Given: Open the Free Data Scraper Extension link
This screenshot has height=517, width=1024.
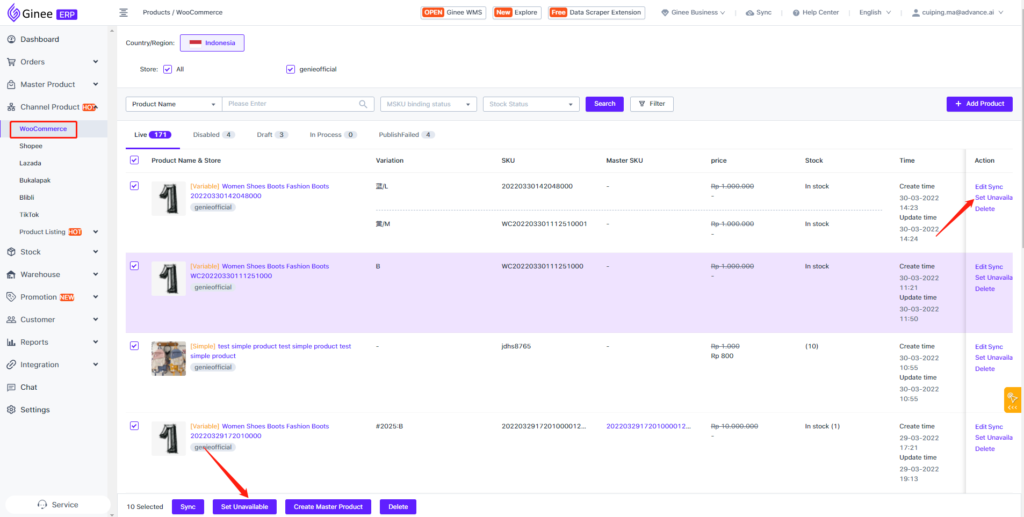Looking at the screenshot, I should point(596,12).
